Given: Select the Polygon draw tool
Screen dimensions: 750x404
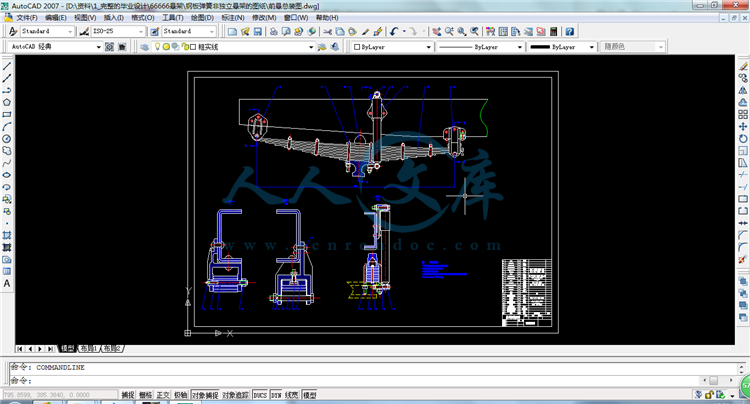Looking at the screenshot, I should tap(7, 102).
